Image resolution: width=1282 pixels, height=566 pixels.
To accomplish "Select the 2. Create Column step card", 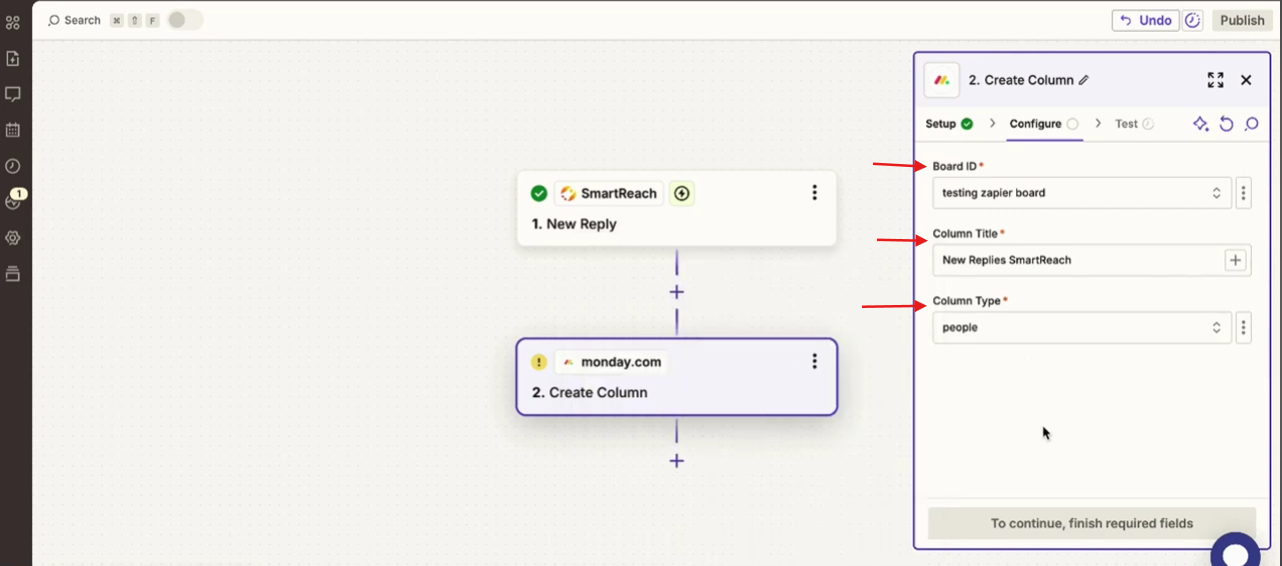I will tap(677, 377).
